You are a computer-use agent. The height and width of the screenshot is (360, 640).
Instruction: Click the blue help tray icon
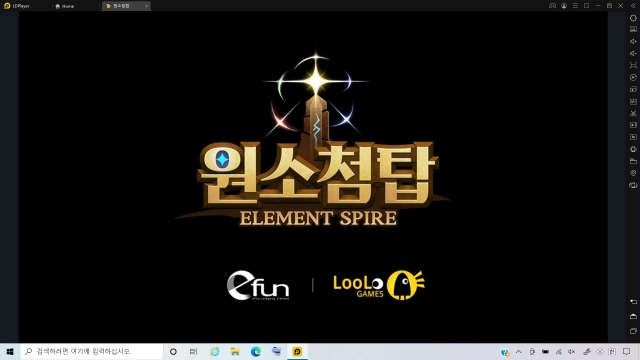point(505,352)
